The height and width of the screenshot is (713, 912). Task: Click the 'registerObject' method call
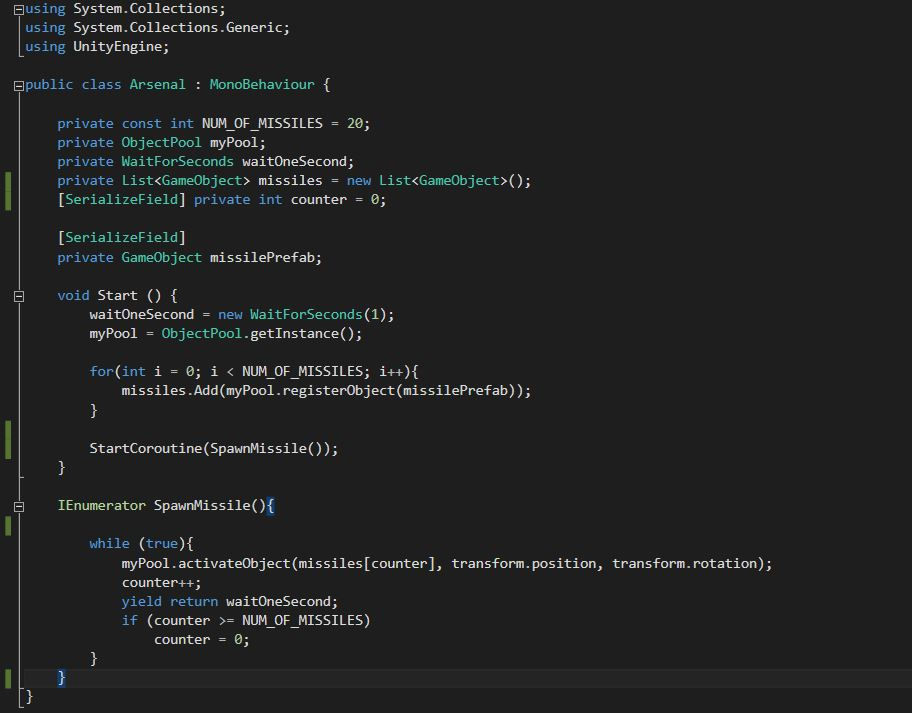pyautogui.click(x=338, y=390)
